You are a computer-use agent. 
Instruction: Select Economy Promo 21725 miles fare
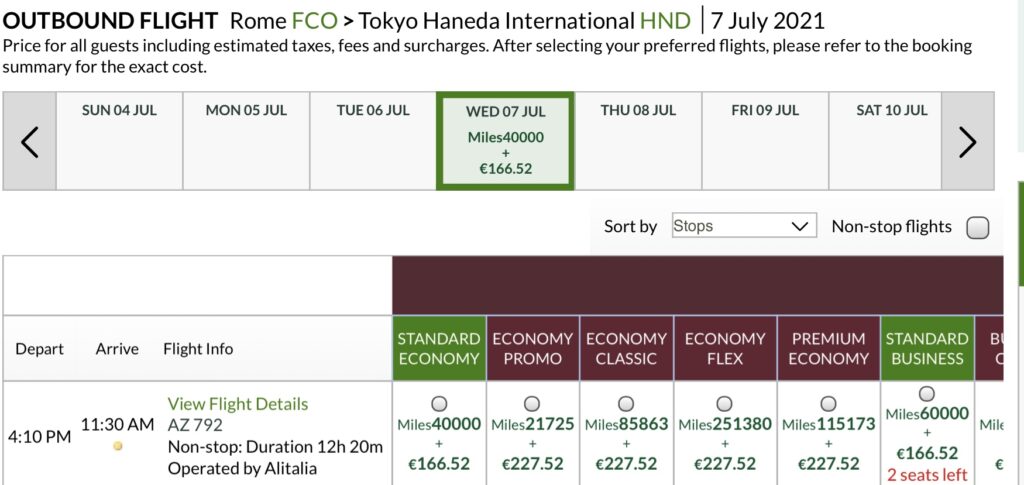point(532,403)
